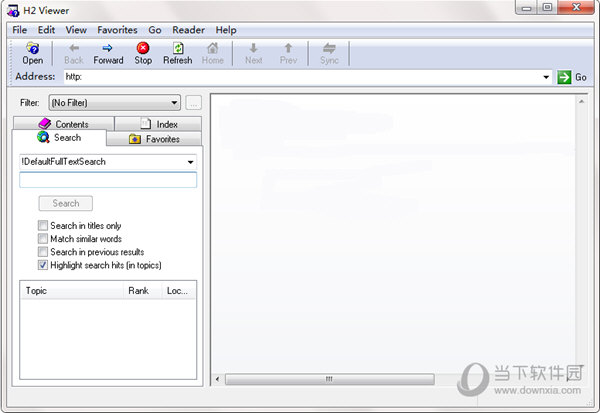Screen dimensions: 600x413
Task: Enable Match similar words checkbox
Action: (x=43, y=238)
